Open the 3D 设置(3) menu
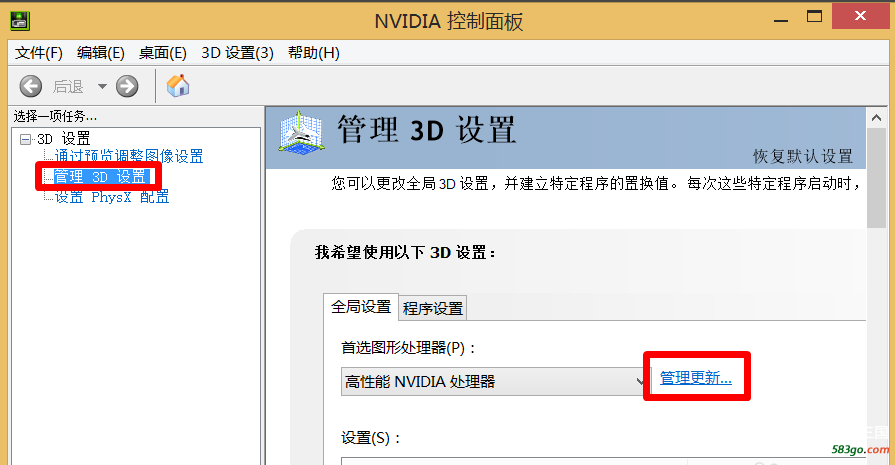895x465 pixels. 237,53
